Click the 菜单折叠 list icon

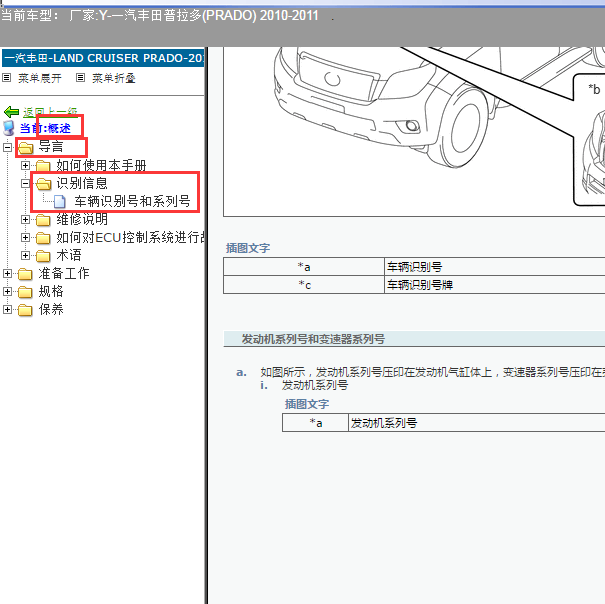click(x=80, y=78)
